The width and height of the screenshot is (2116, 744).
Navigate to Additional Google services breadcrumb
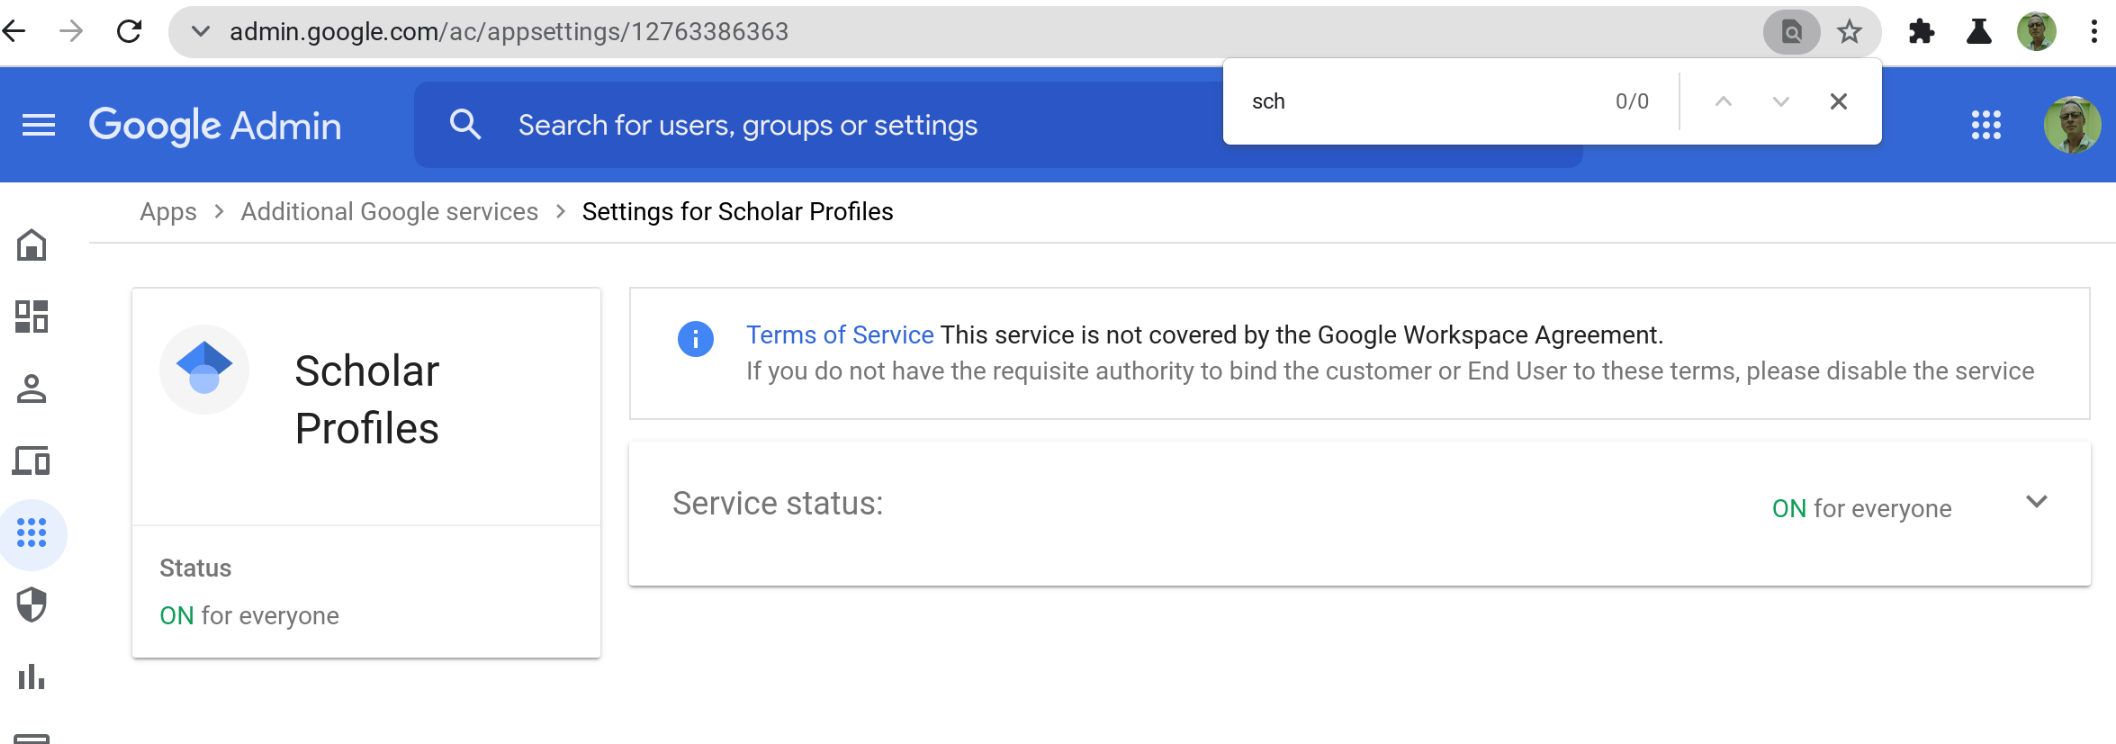coord(389,212)
